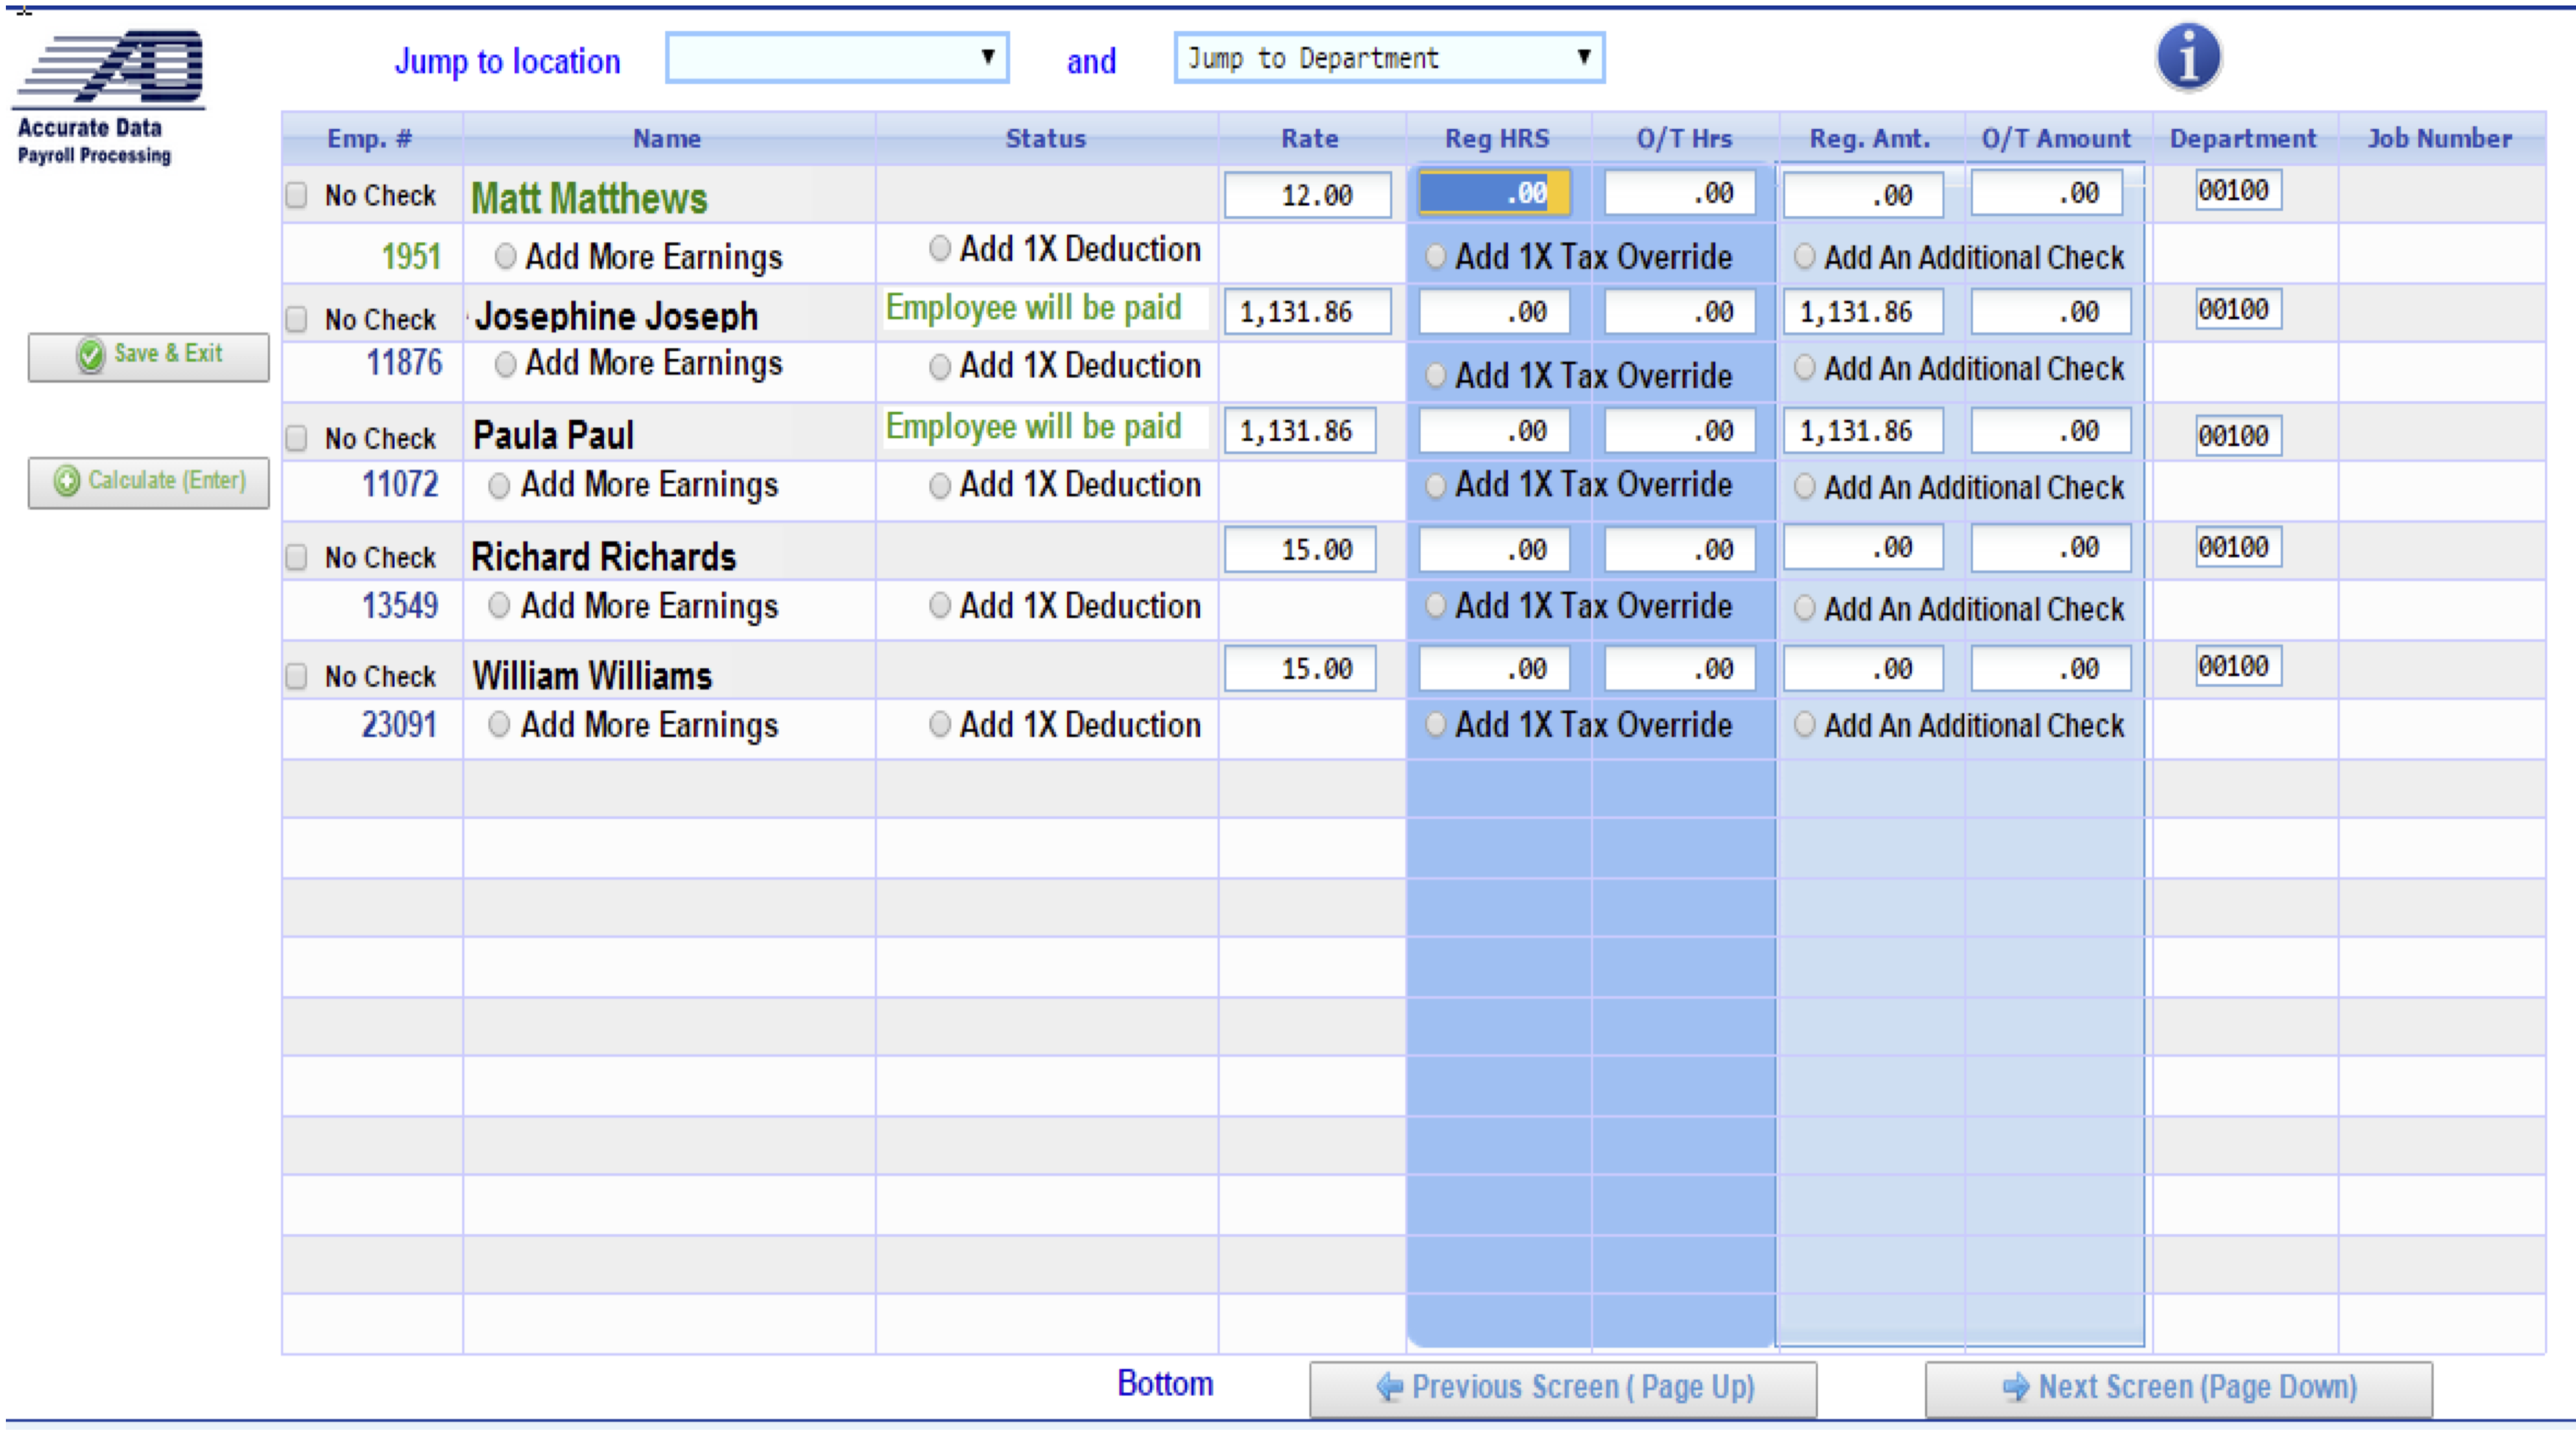Select Add 1X Tax Override for Paula Paul
The image size is (2576, 1431).
[1435, 486]
